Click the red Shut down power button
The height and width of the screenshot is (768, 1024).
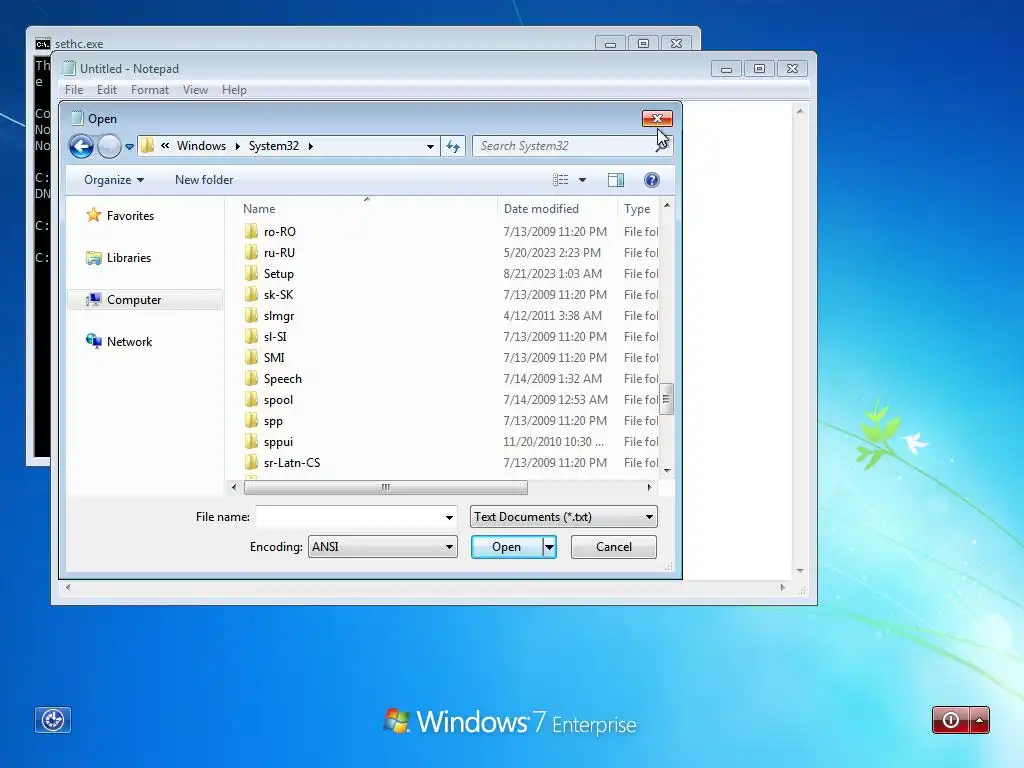pyautogui.click(x=950, y=720)
